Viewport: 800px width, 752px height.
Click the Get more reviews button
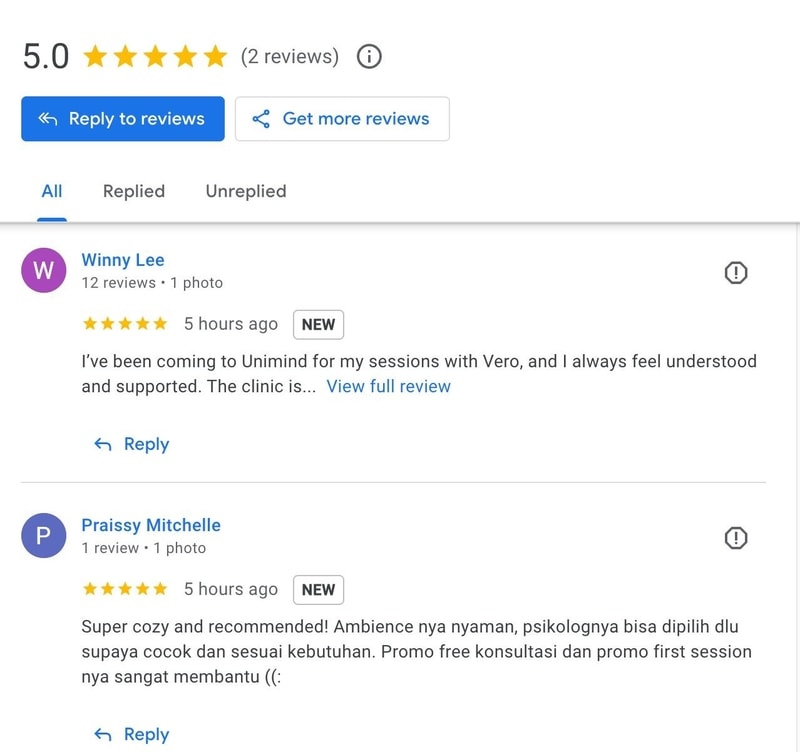tap(342, 119)
